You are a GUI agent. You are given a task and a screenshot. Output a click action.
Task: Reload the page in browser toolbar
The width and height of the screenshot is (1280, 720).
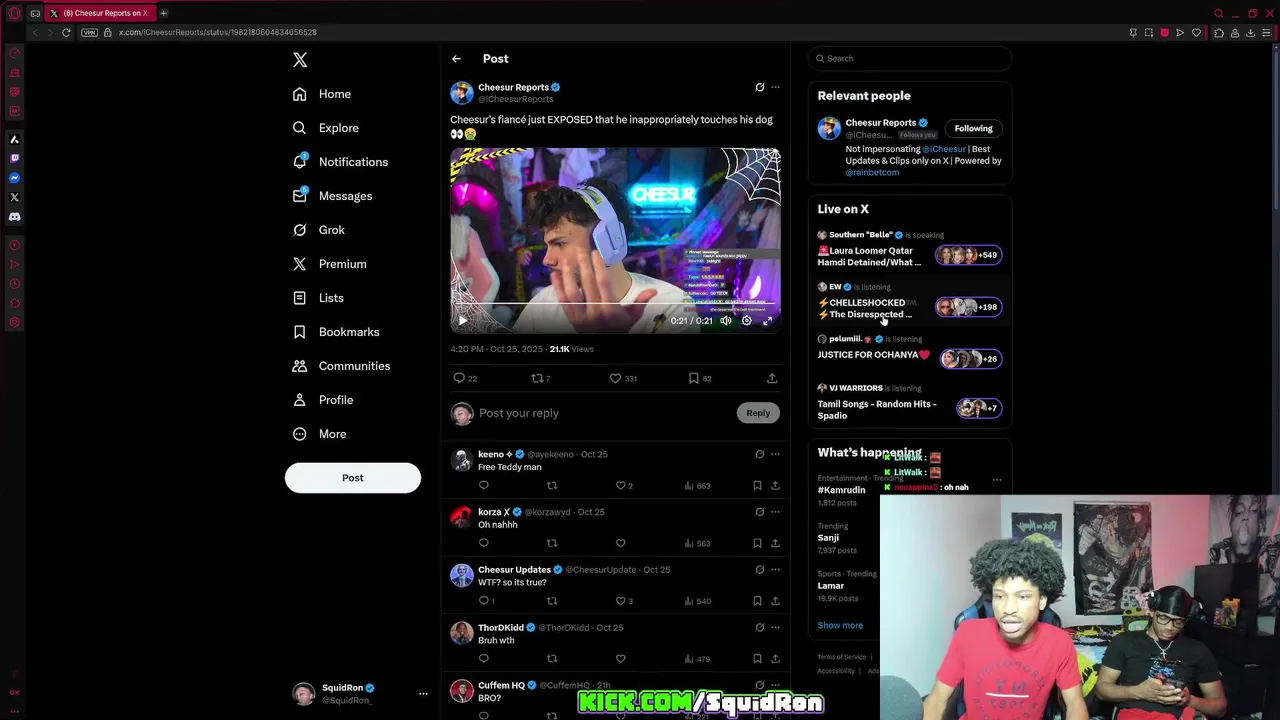pos(66,32)
